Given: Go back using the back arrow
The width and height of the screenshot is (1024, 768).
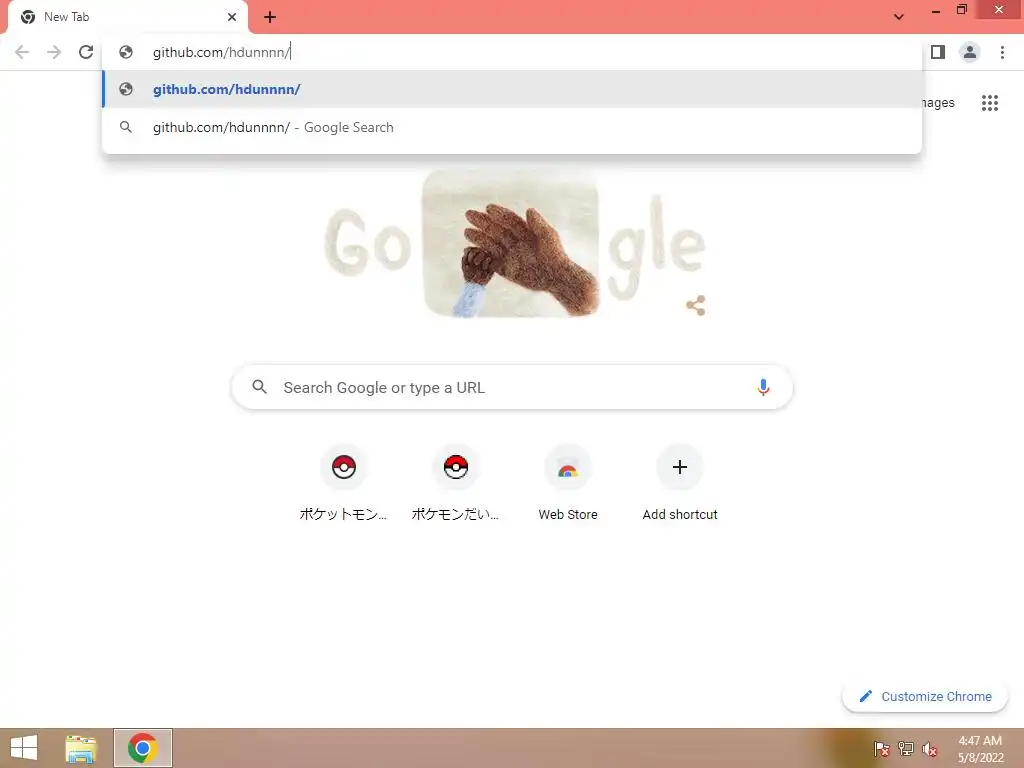Looking at the screenshot, I should 22,52.
